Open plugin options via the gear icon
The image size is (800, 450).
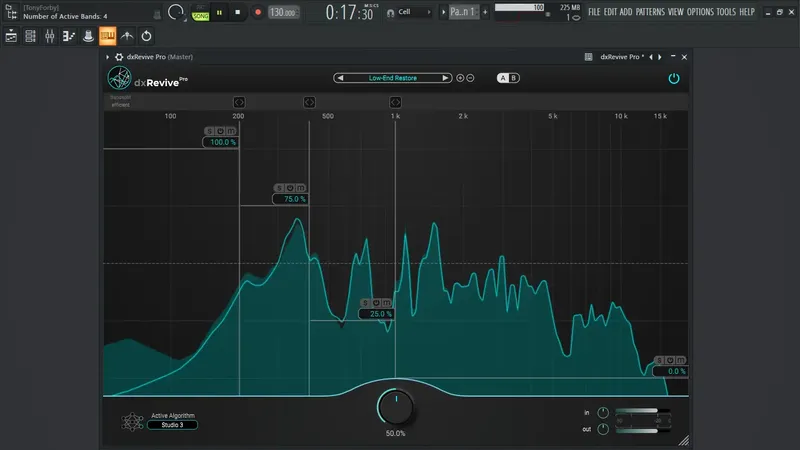pyautogui.click(x=119, y=57)
